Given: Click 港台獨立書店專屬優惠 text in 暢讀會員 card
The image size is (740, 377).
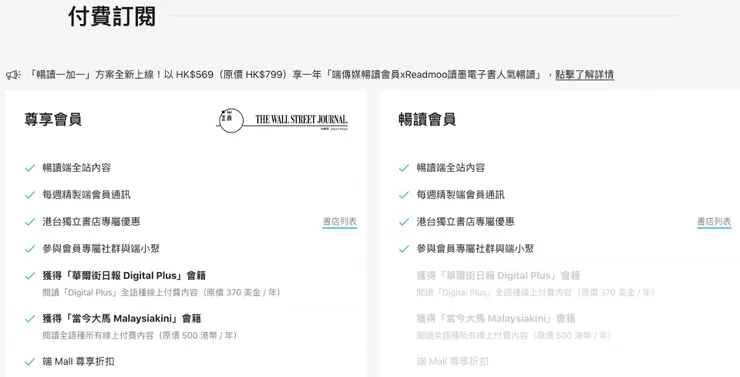Looking at the screenshot, I should point(465,221).
